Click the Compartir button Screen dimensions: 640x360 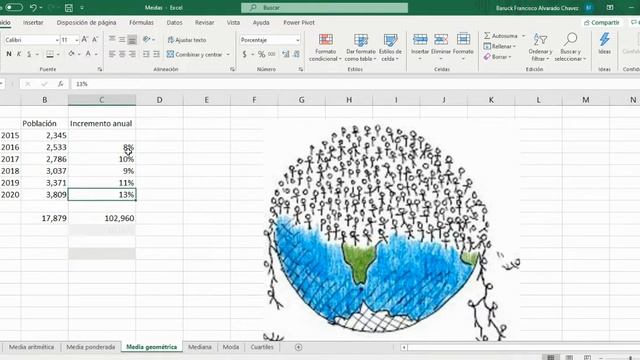click(602, 23)
